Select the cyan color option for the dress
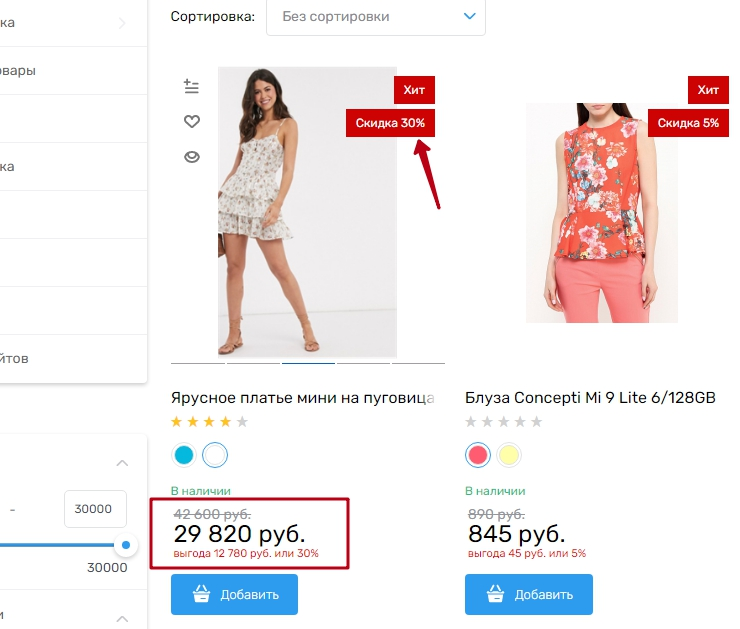The height and width of the screenshot is (629, 740). (184, 456)
